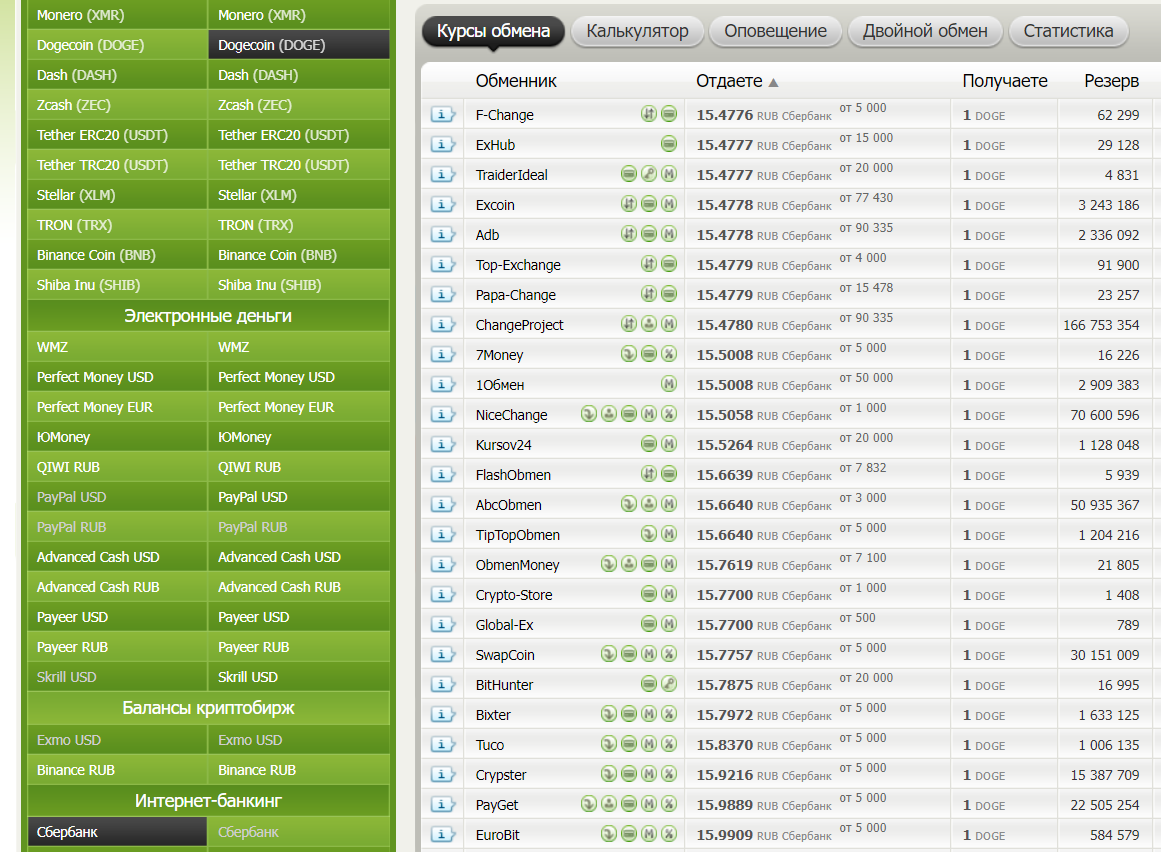
Task: Open the Калькулятор tab
Action: [x=638, y=31]
